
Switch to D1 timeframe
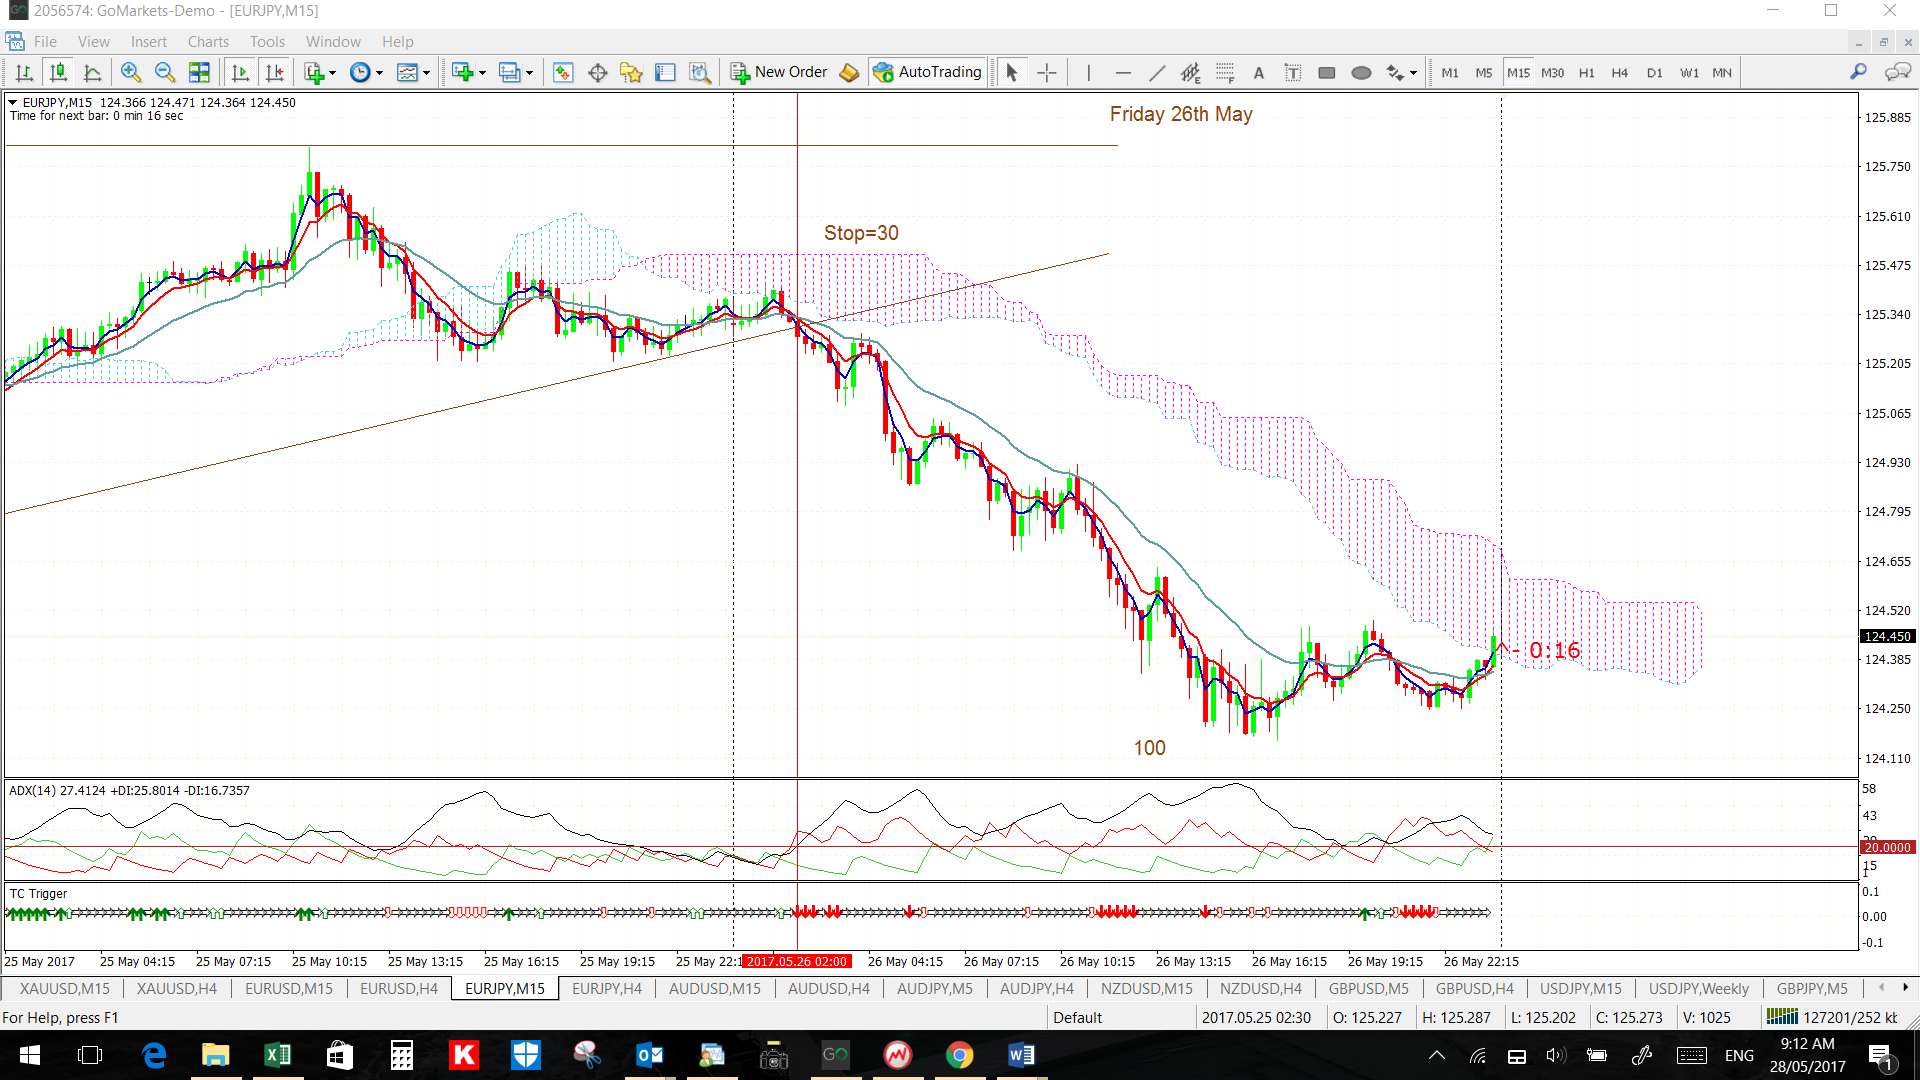click(1655, 72)
